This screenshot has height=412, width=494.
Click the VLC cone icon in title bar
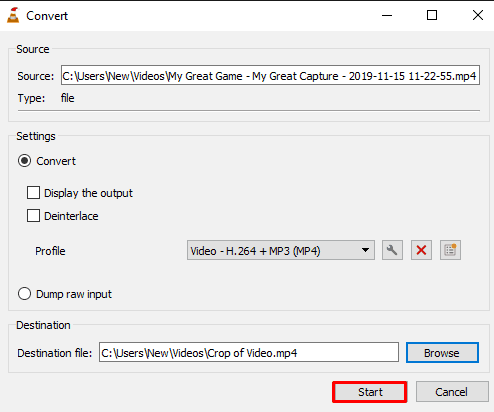(x=13, y=15)
